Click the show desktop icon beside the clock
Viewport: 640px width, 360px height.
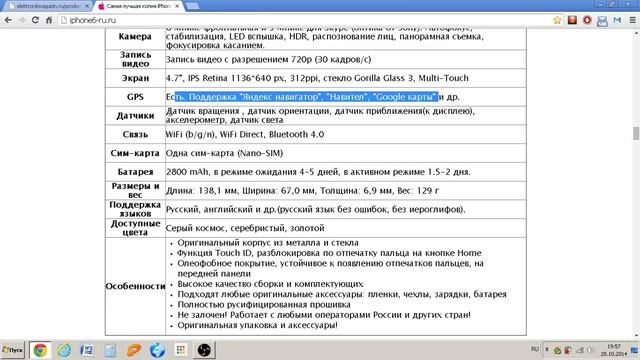tap(635, 350)
